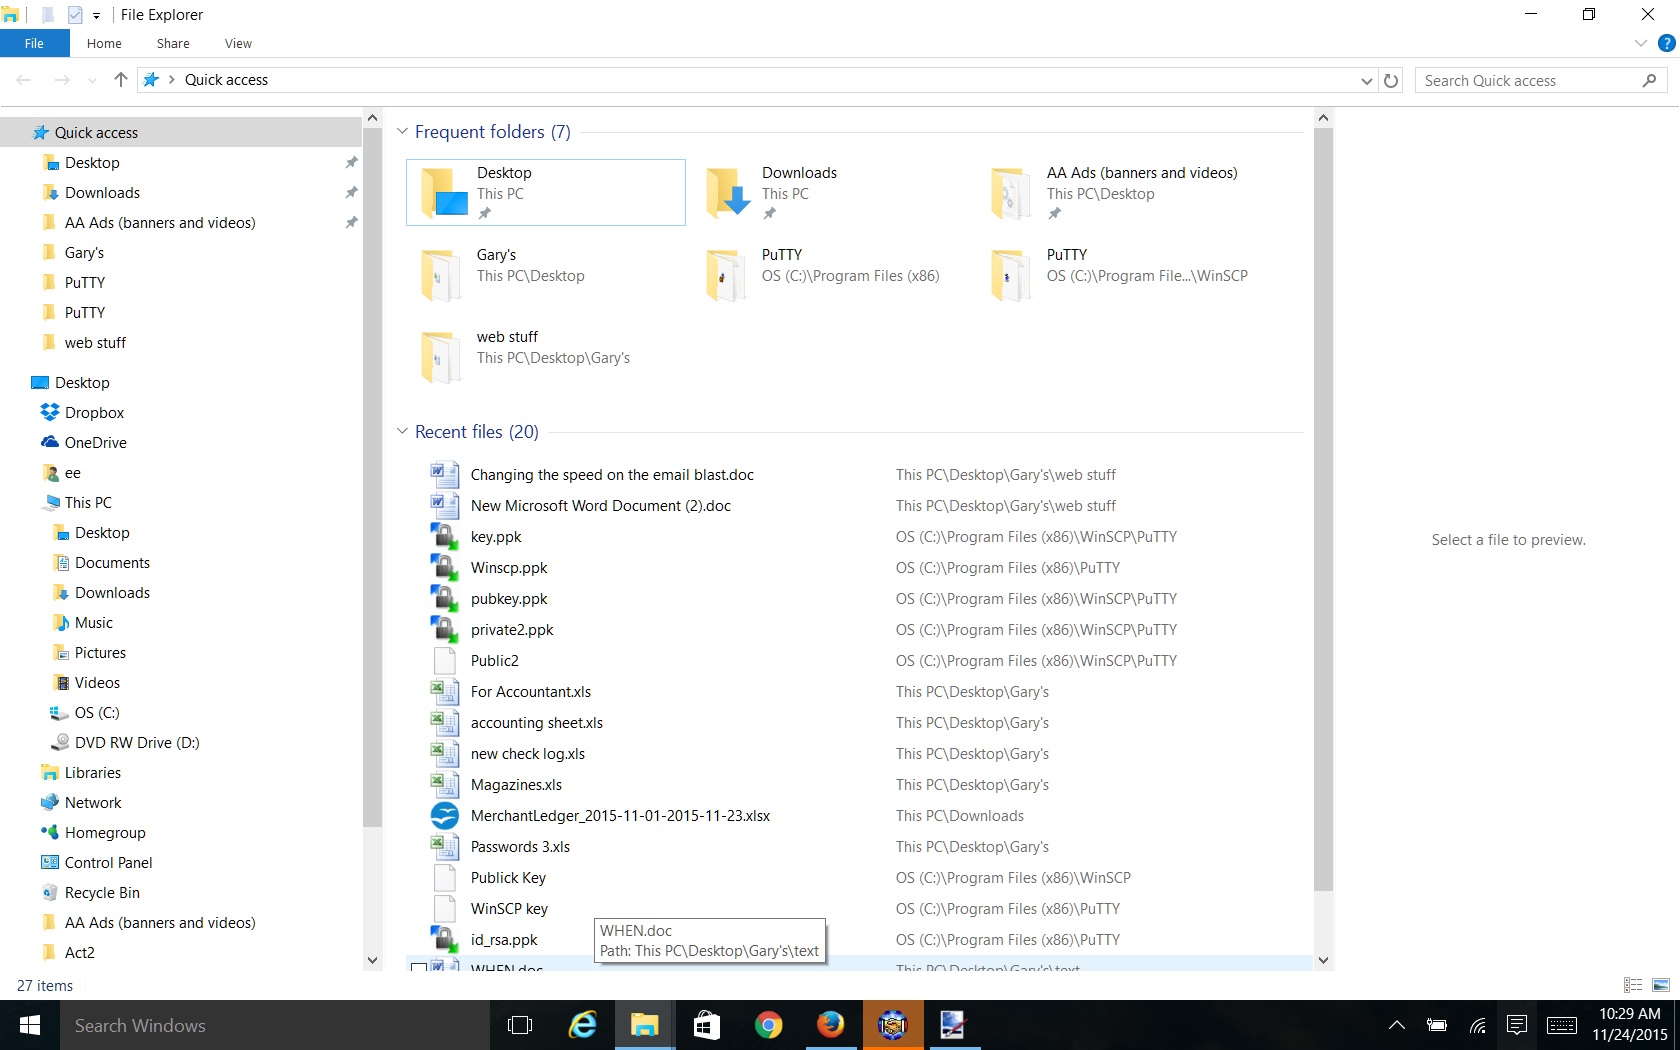
Task: Open the Downloads frequent folder tile
Action: tap(799, 192)
